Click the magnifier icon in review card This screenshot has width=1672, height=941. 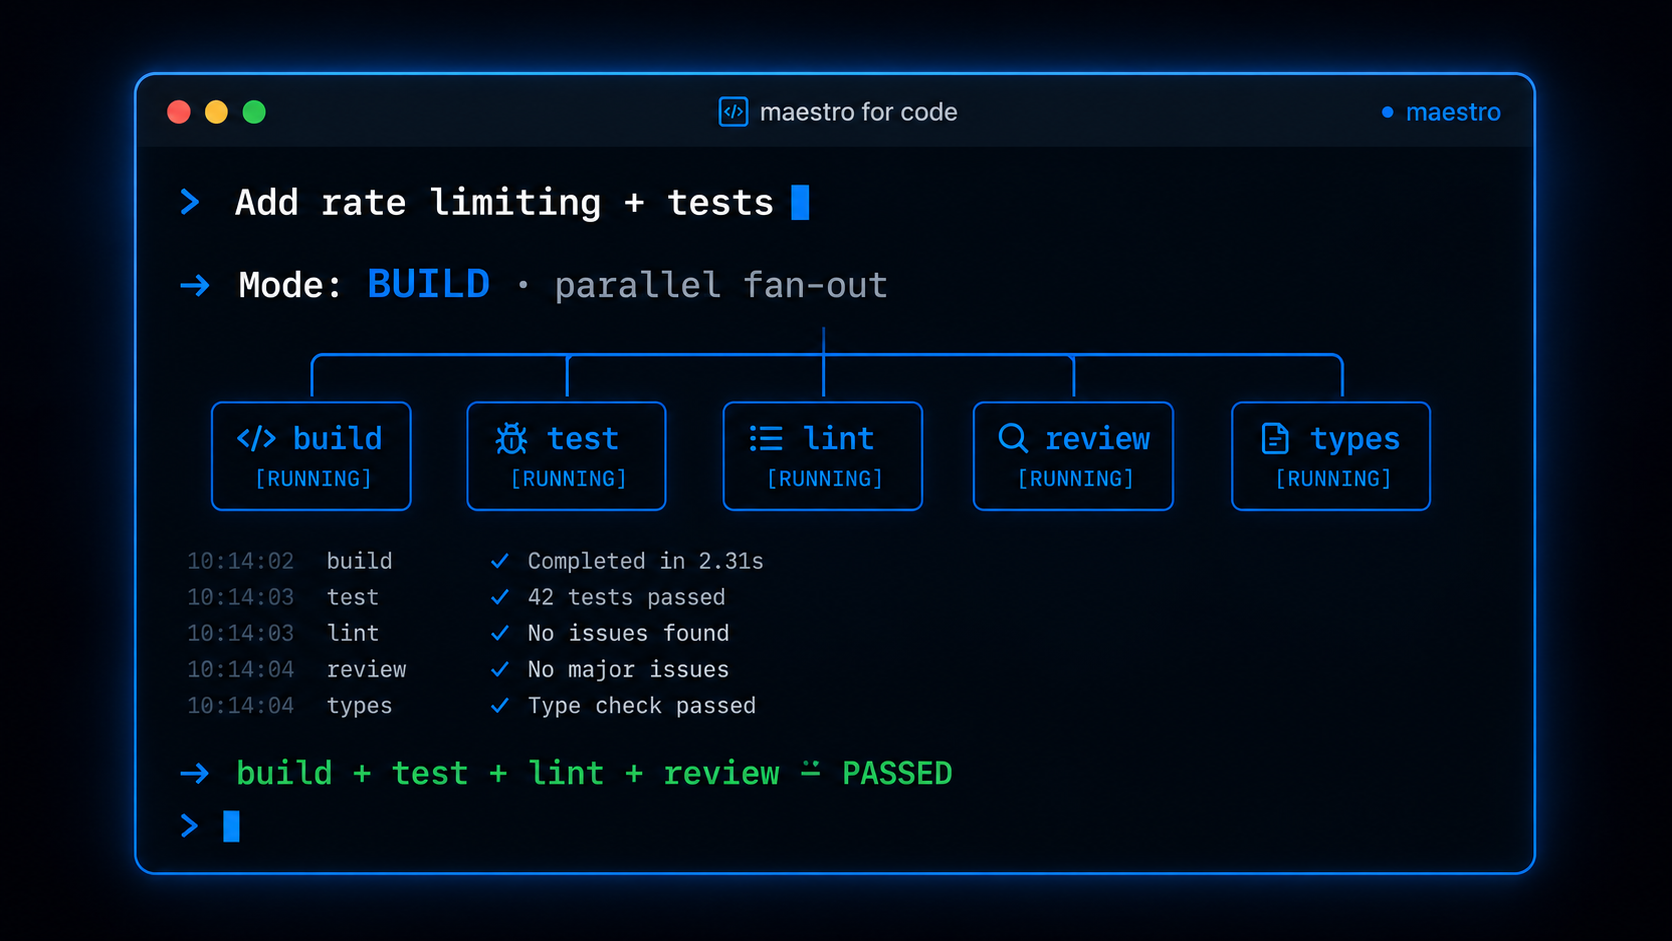coord(1013,438)
